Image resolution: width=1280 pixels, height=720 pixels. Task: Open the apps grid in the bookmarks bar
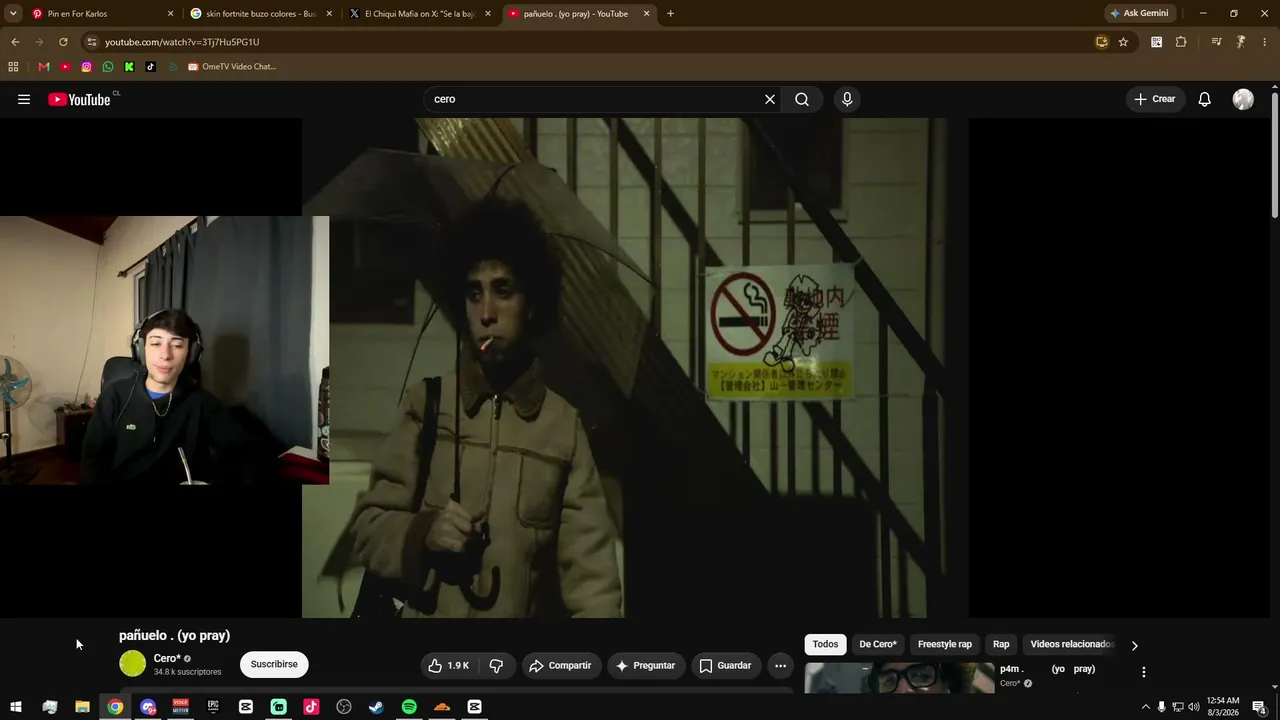coord(13,67)
